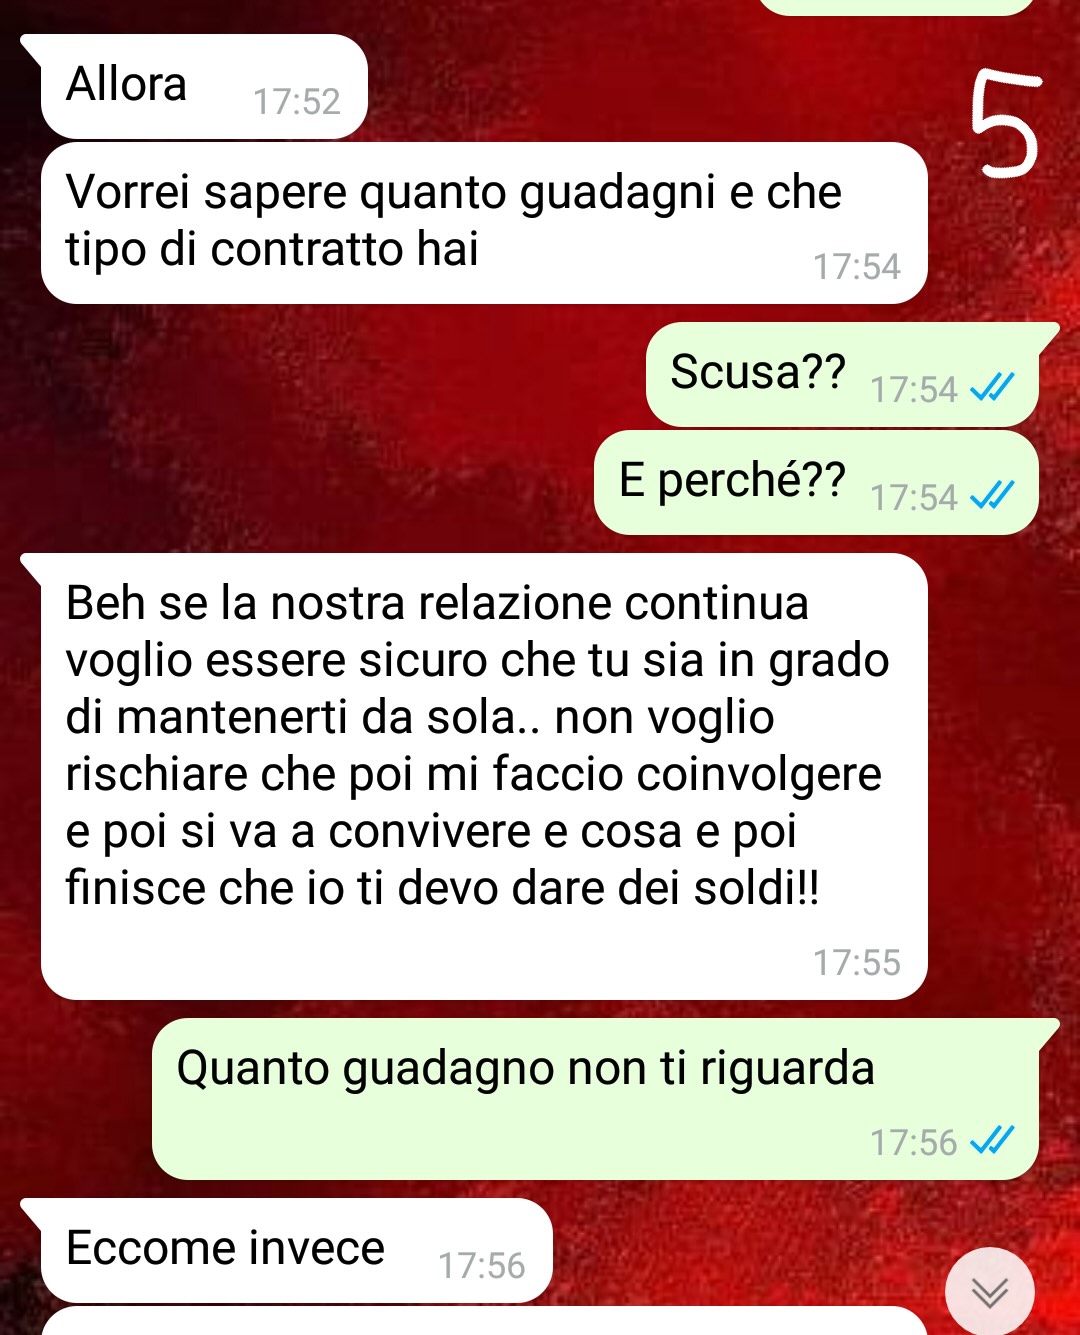Select the Allora message bubble
1080x1335 pixels.
click(x=204, y=87)
